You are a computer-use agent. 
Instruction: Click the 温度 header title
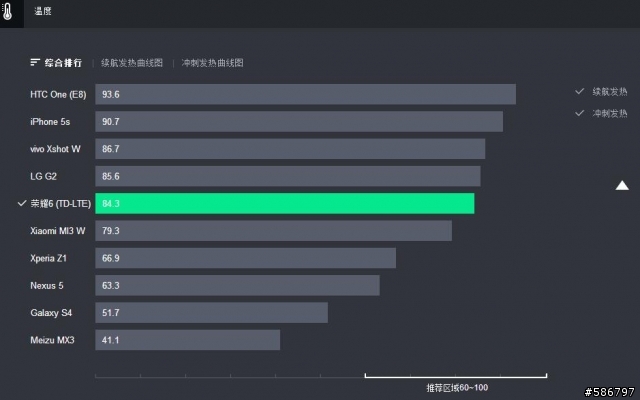coord(42,11)
